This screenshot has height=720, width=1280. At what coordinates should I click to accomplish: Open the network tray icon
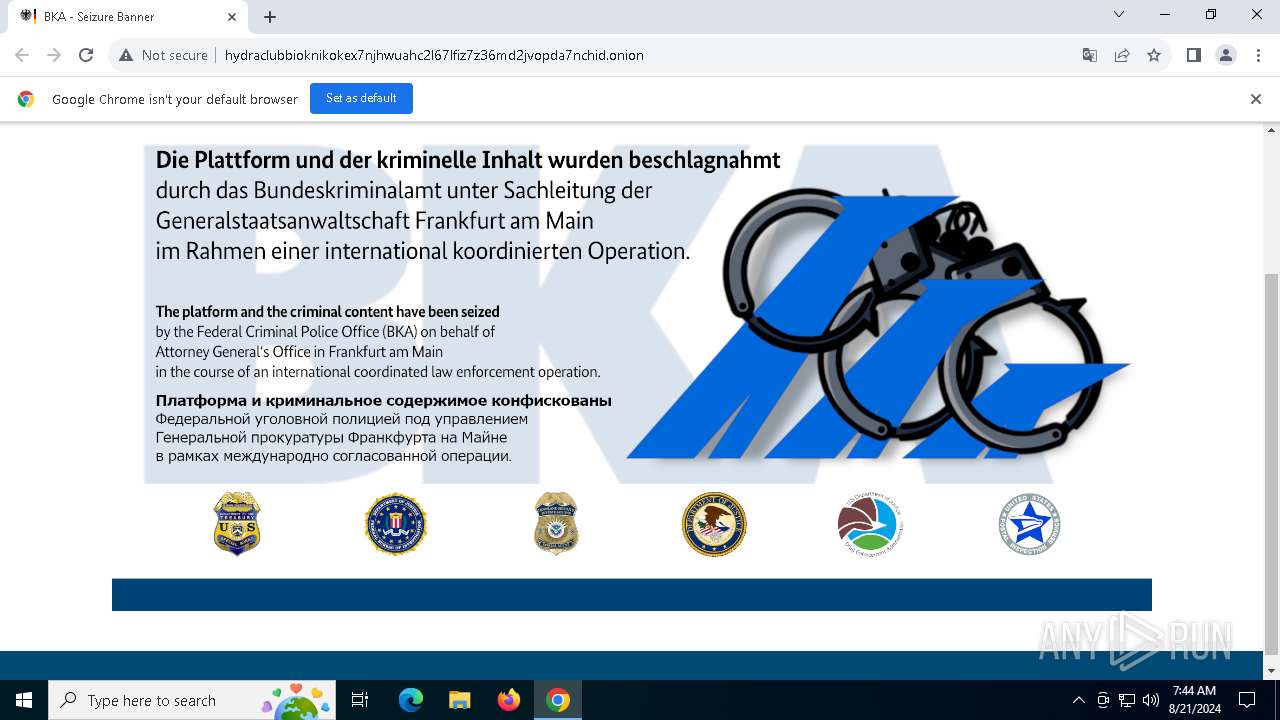[1127, 700]
